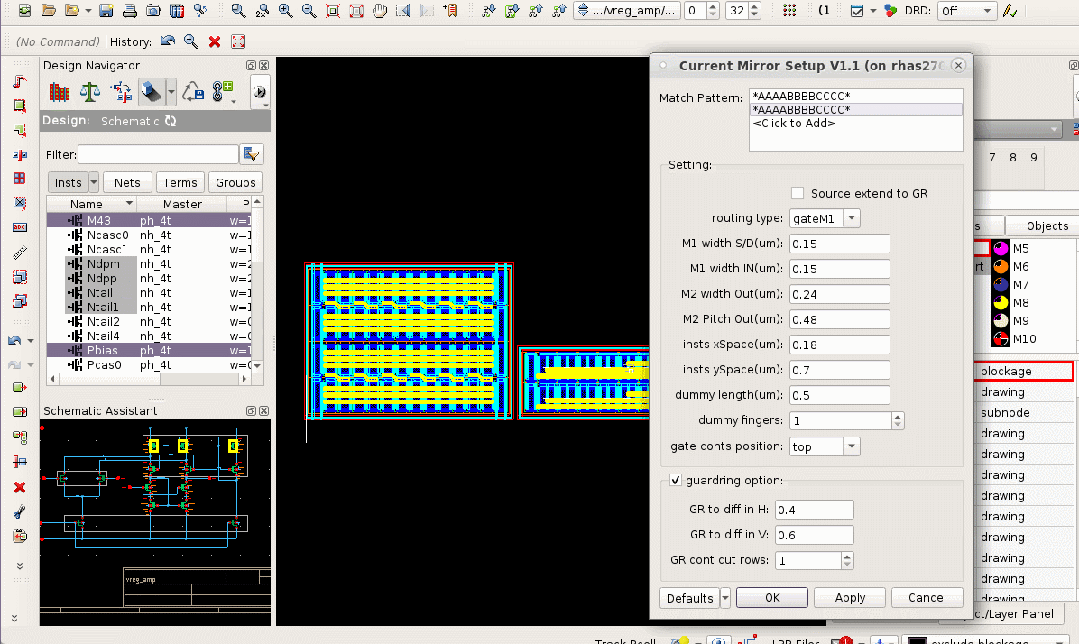Open the vreg_amp path selector in toolbar

click(x=627, y=10)
